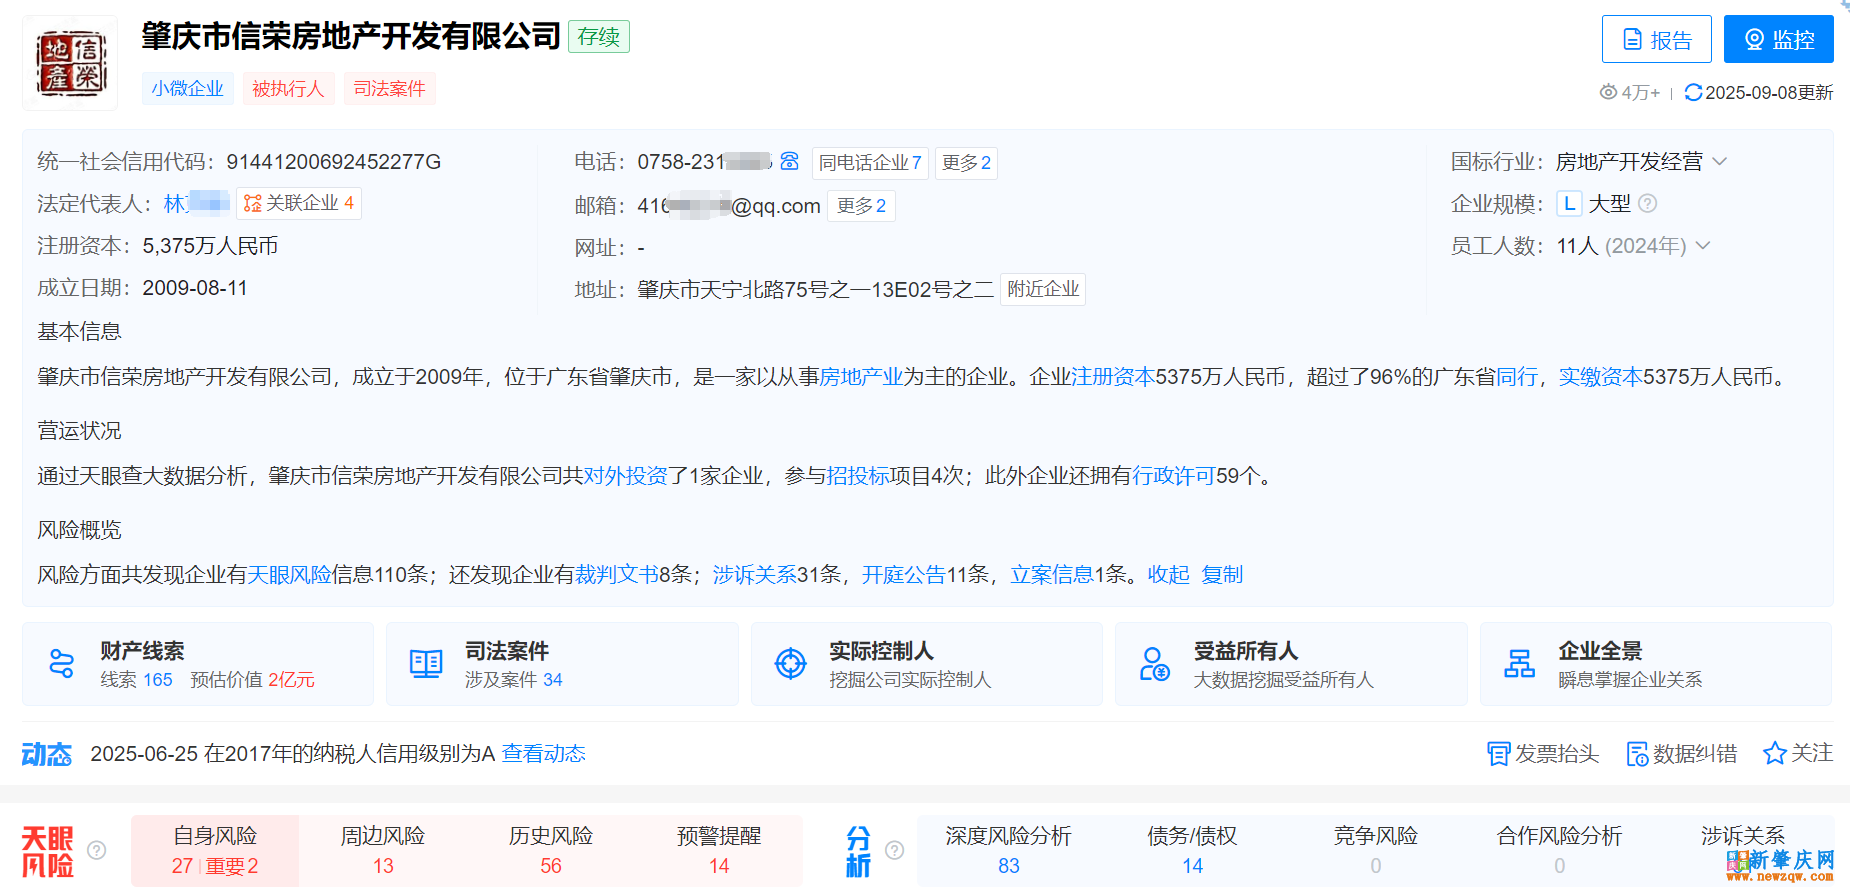Image resolution: width=1850 pixels, height=892 pixels.
Task: Click the 监控 monitor button
Action: tap(1778, 40)
